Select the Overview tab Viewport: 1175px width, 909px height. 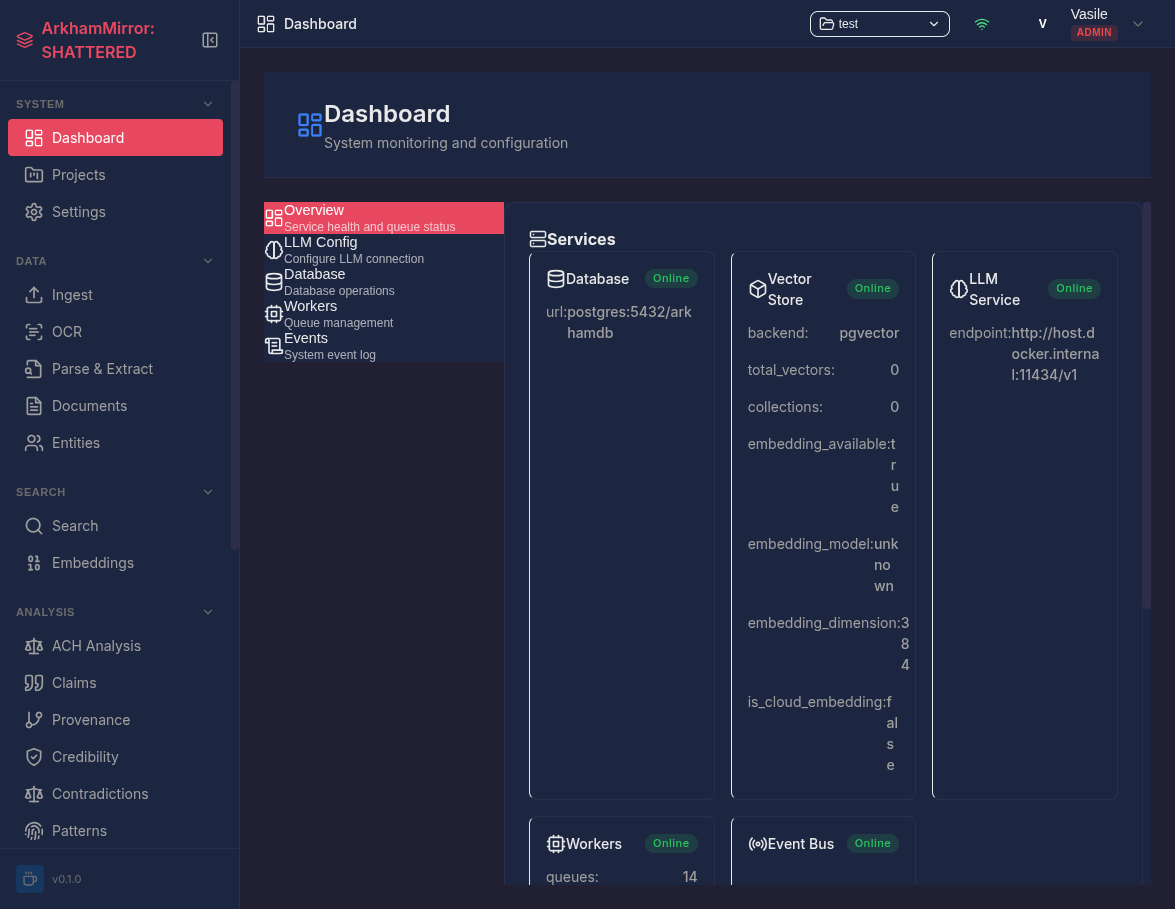[384, 218]
